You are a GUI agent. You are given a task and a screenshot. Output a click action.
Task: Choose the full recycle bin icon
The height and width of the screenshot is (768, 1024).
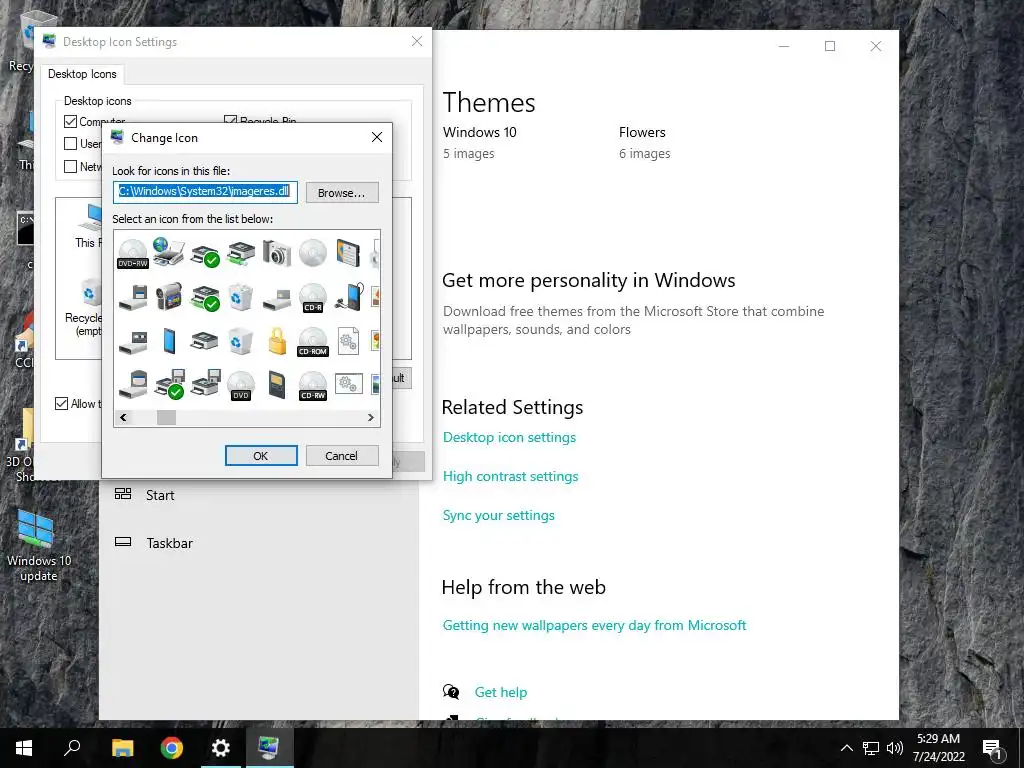pyautogui.click(x=241, y=296)
